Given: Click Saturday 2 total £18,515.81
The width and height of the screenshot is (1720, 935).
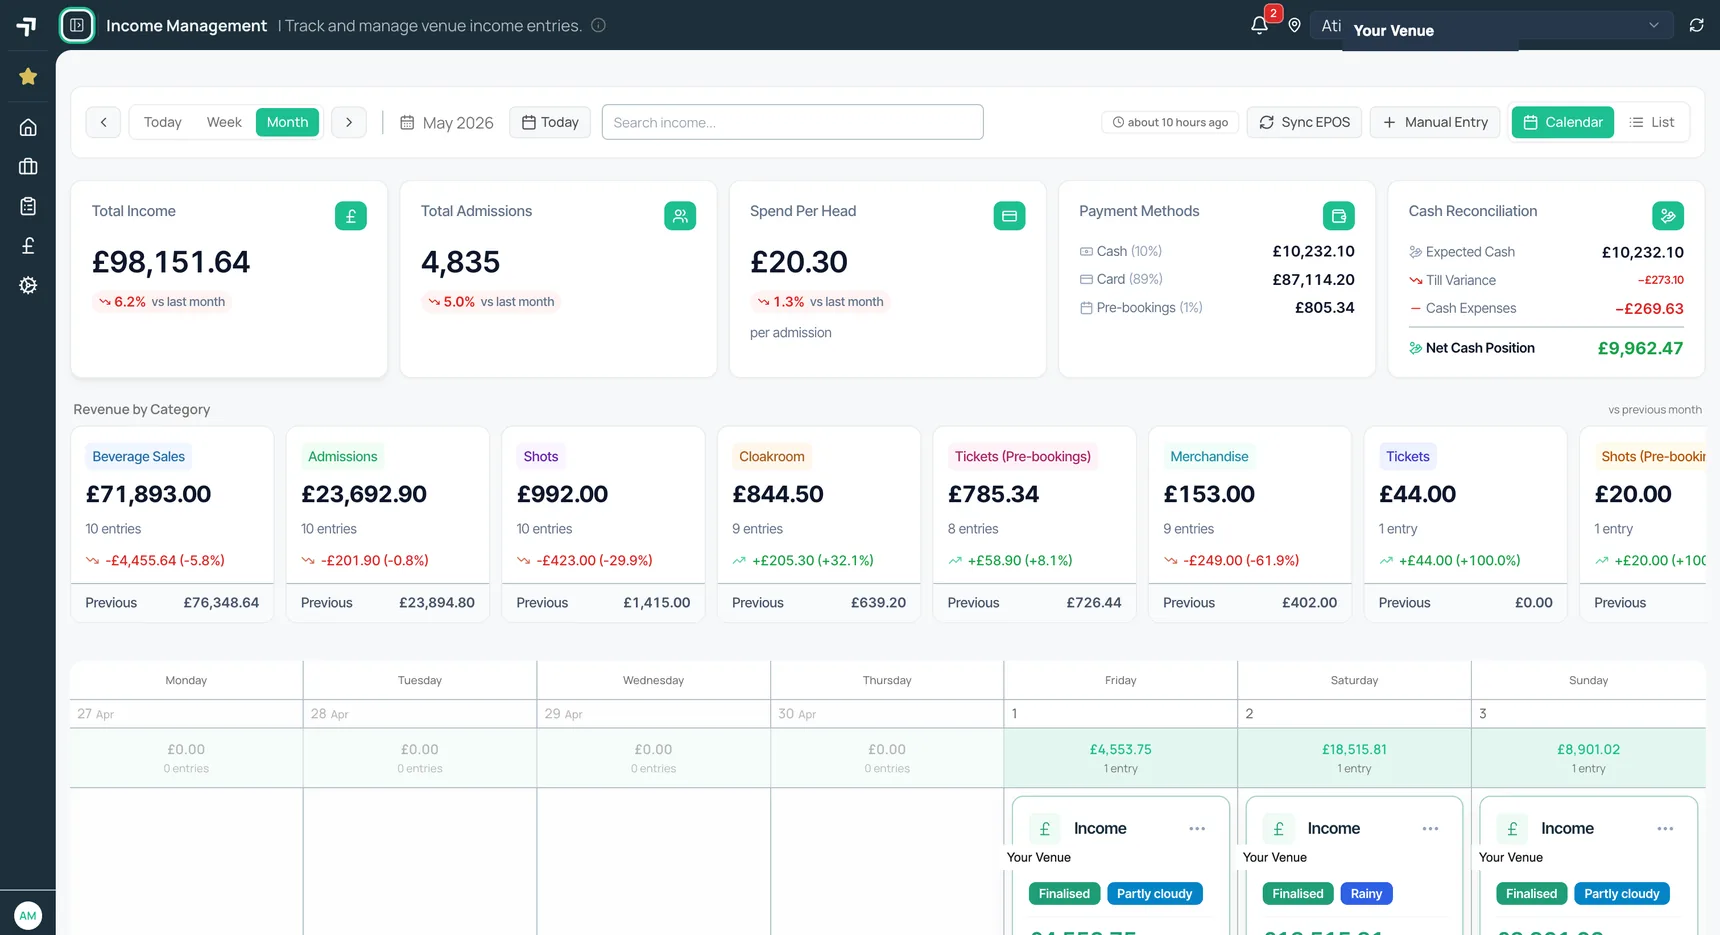Looking at the screenshot, I should point(1354,749).
